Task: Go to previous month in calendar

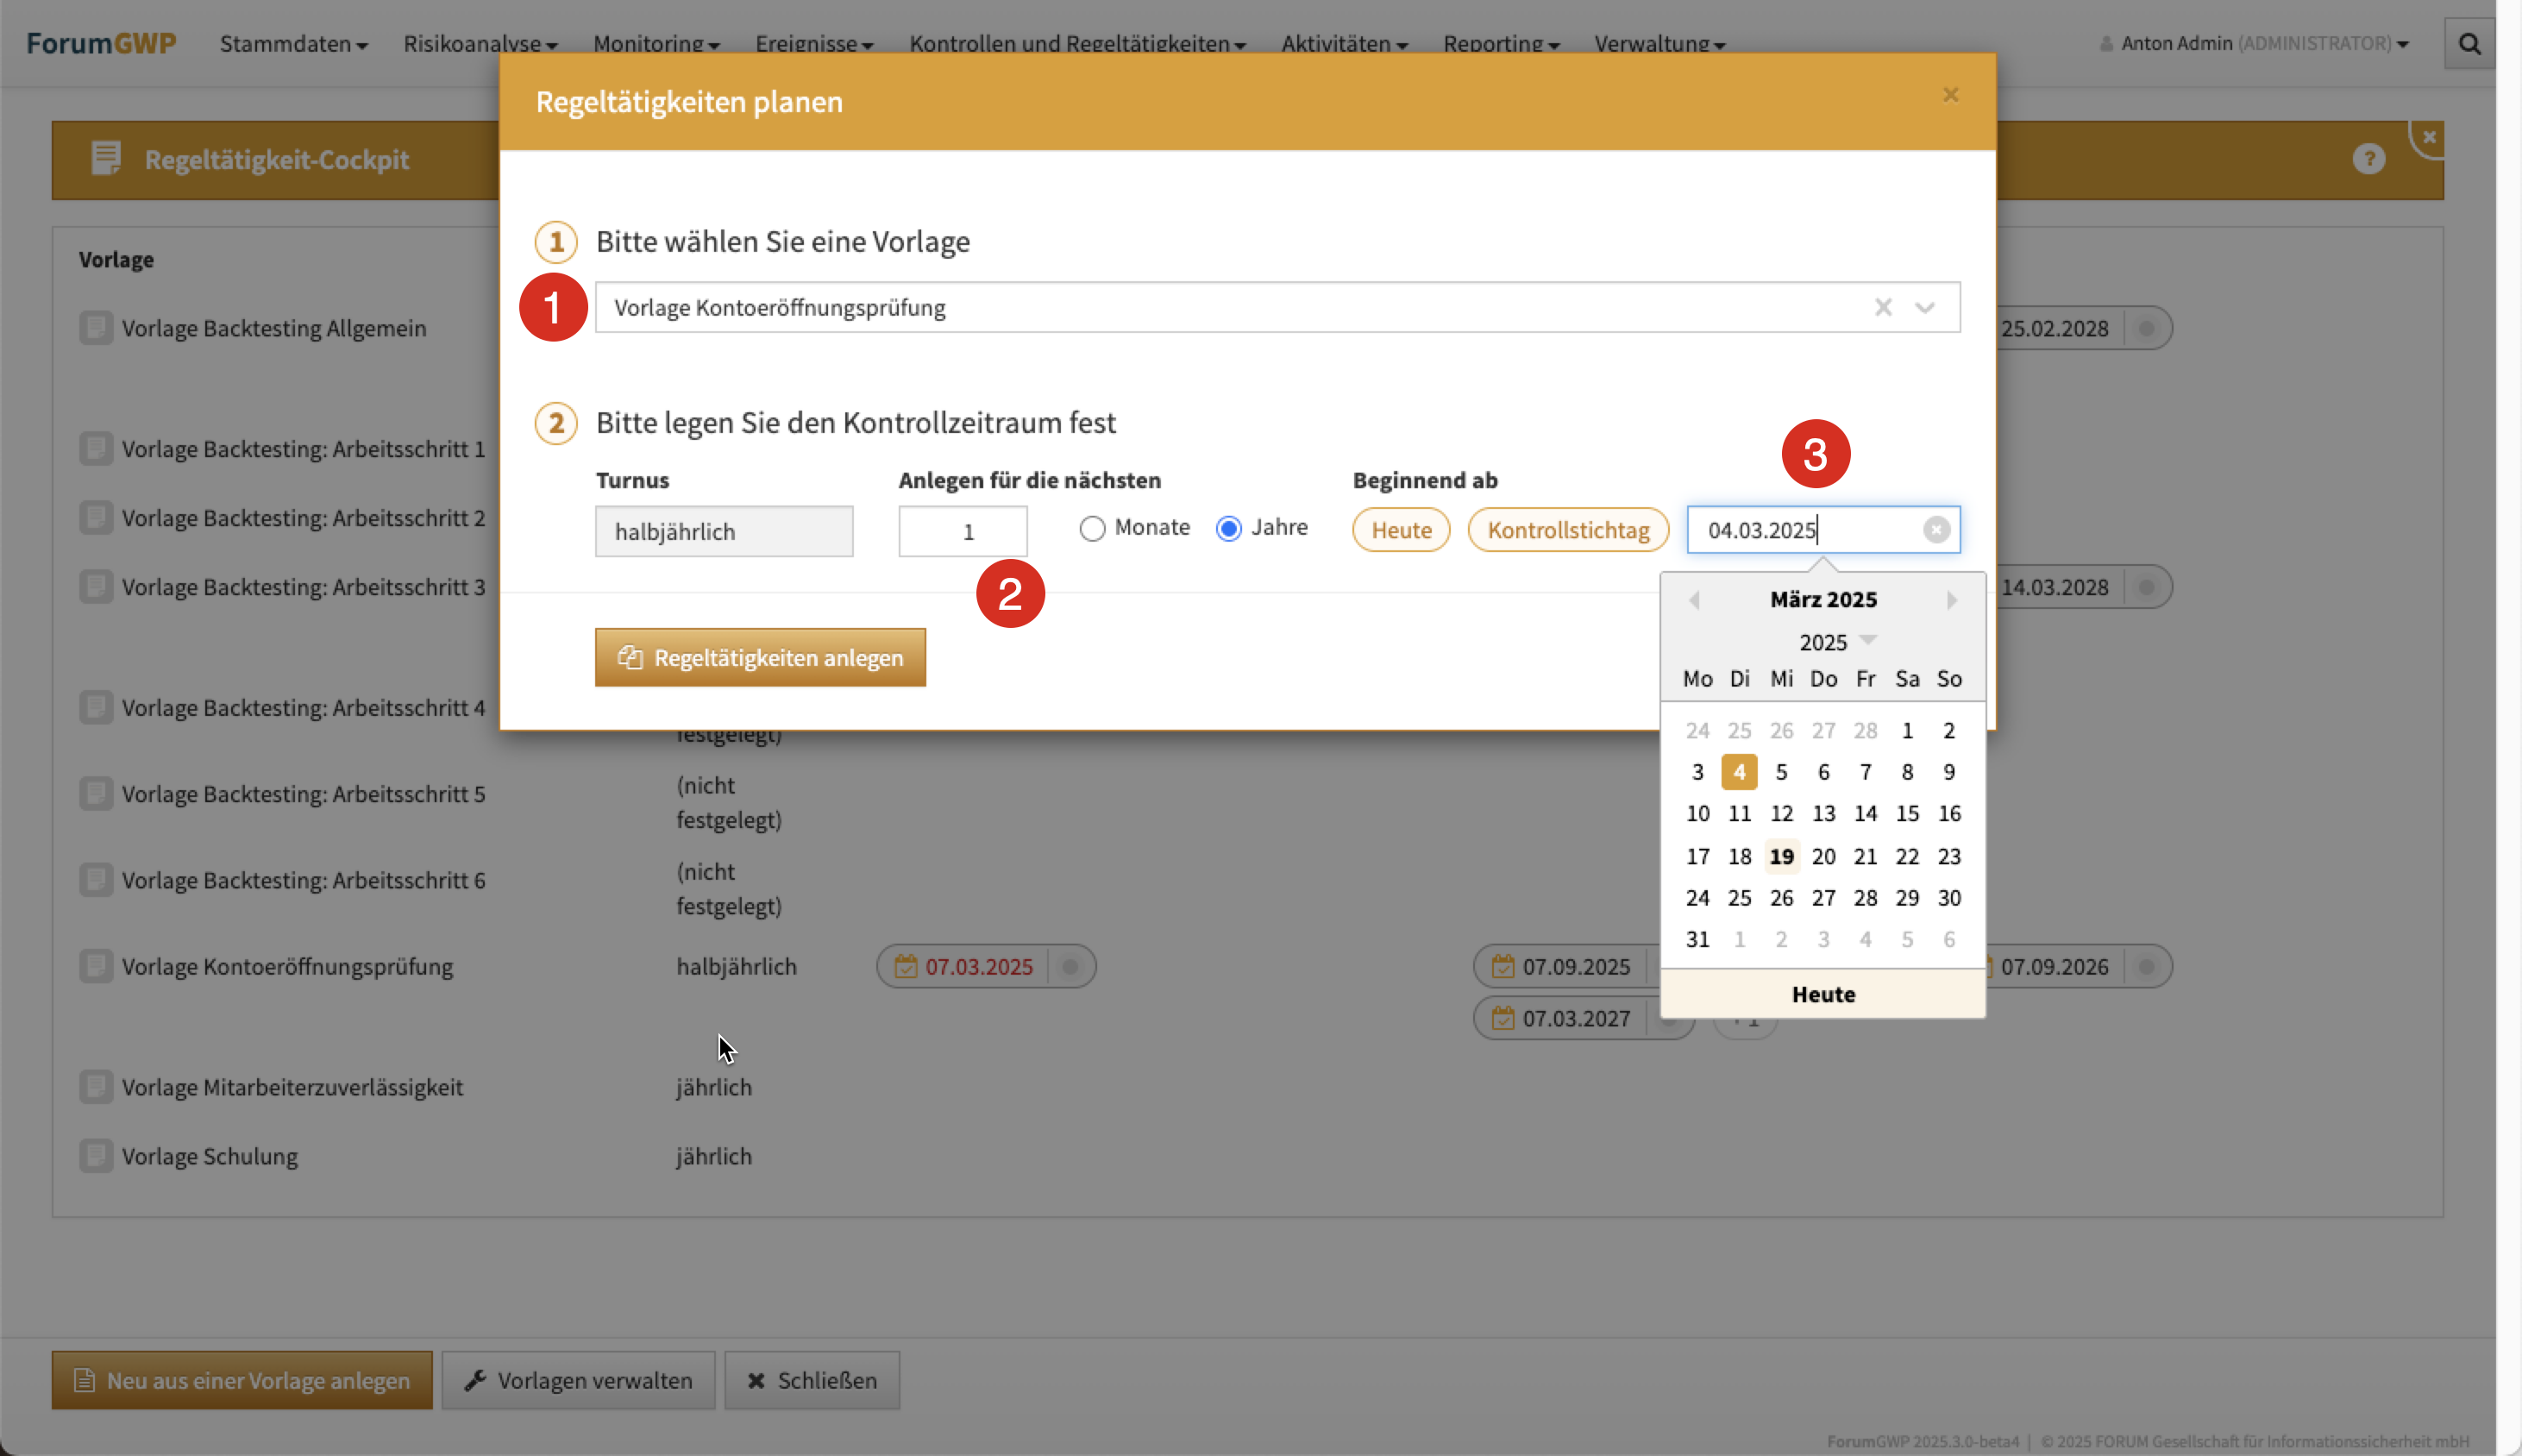Action: click(x=1695, y=600)
